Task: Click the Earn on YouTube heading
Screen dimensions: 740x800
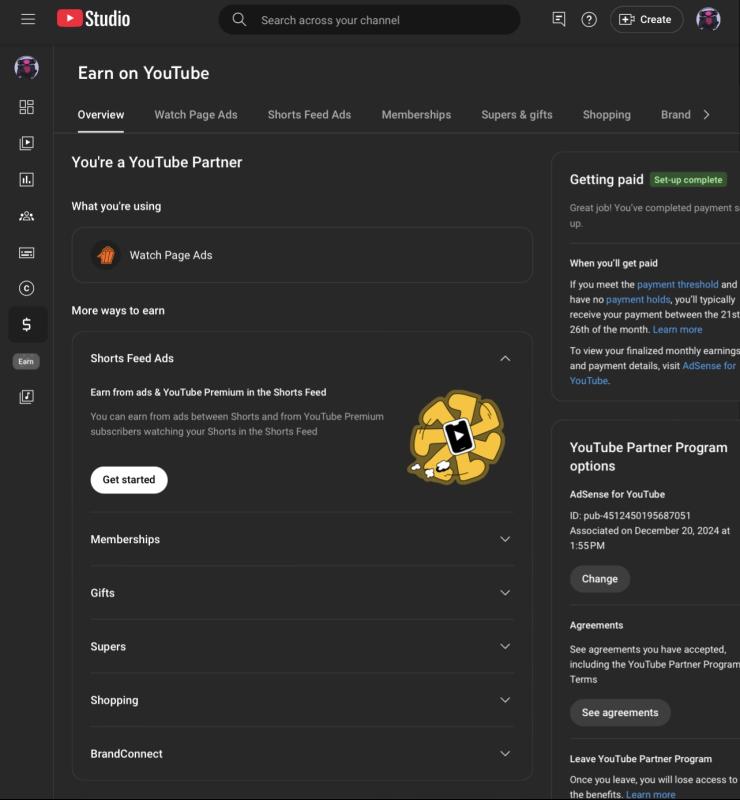Action: 143,73
